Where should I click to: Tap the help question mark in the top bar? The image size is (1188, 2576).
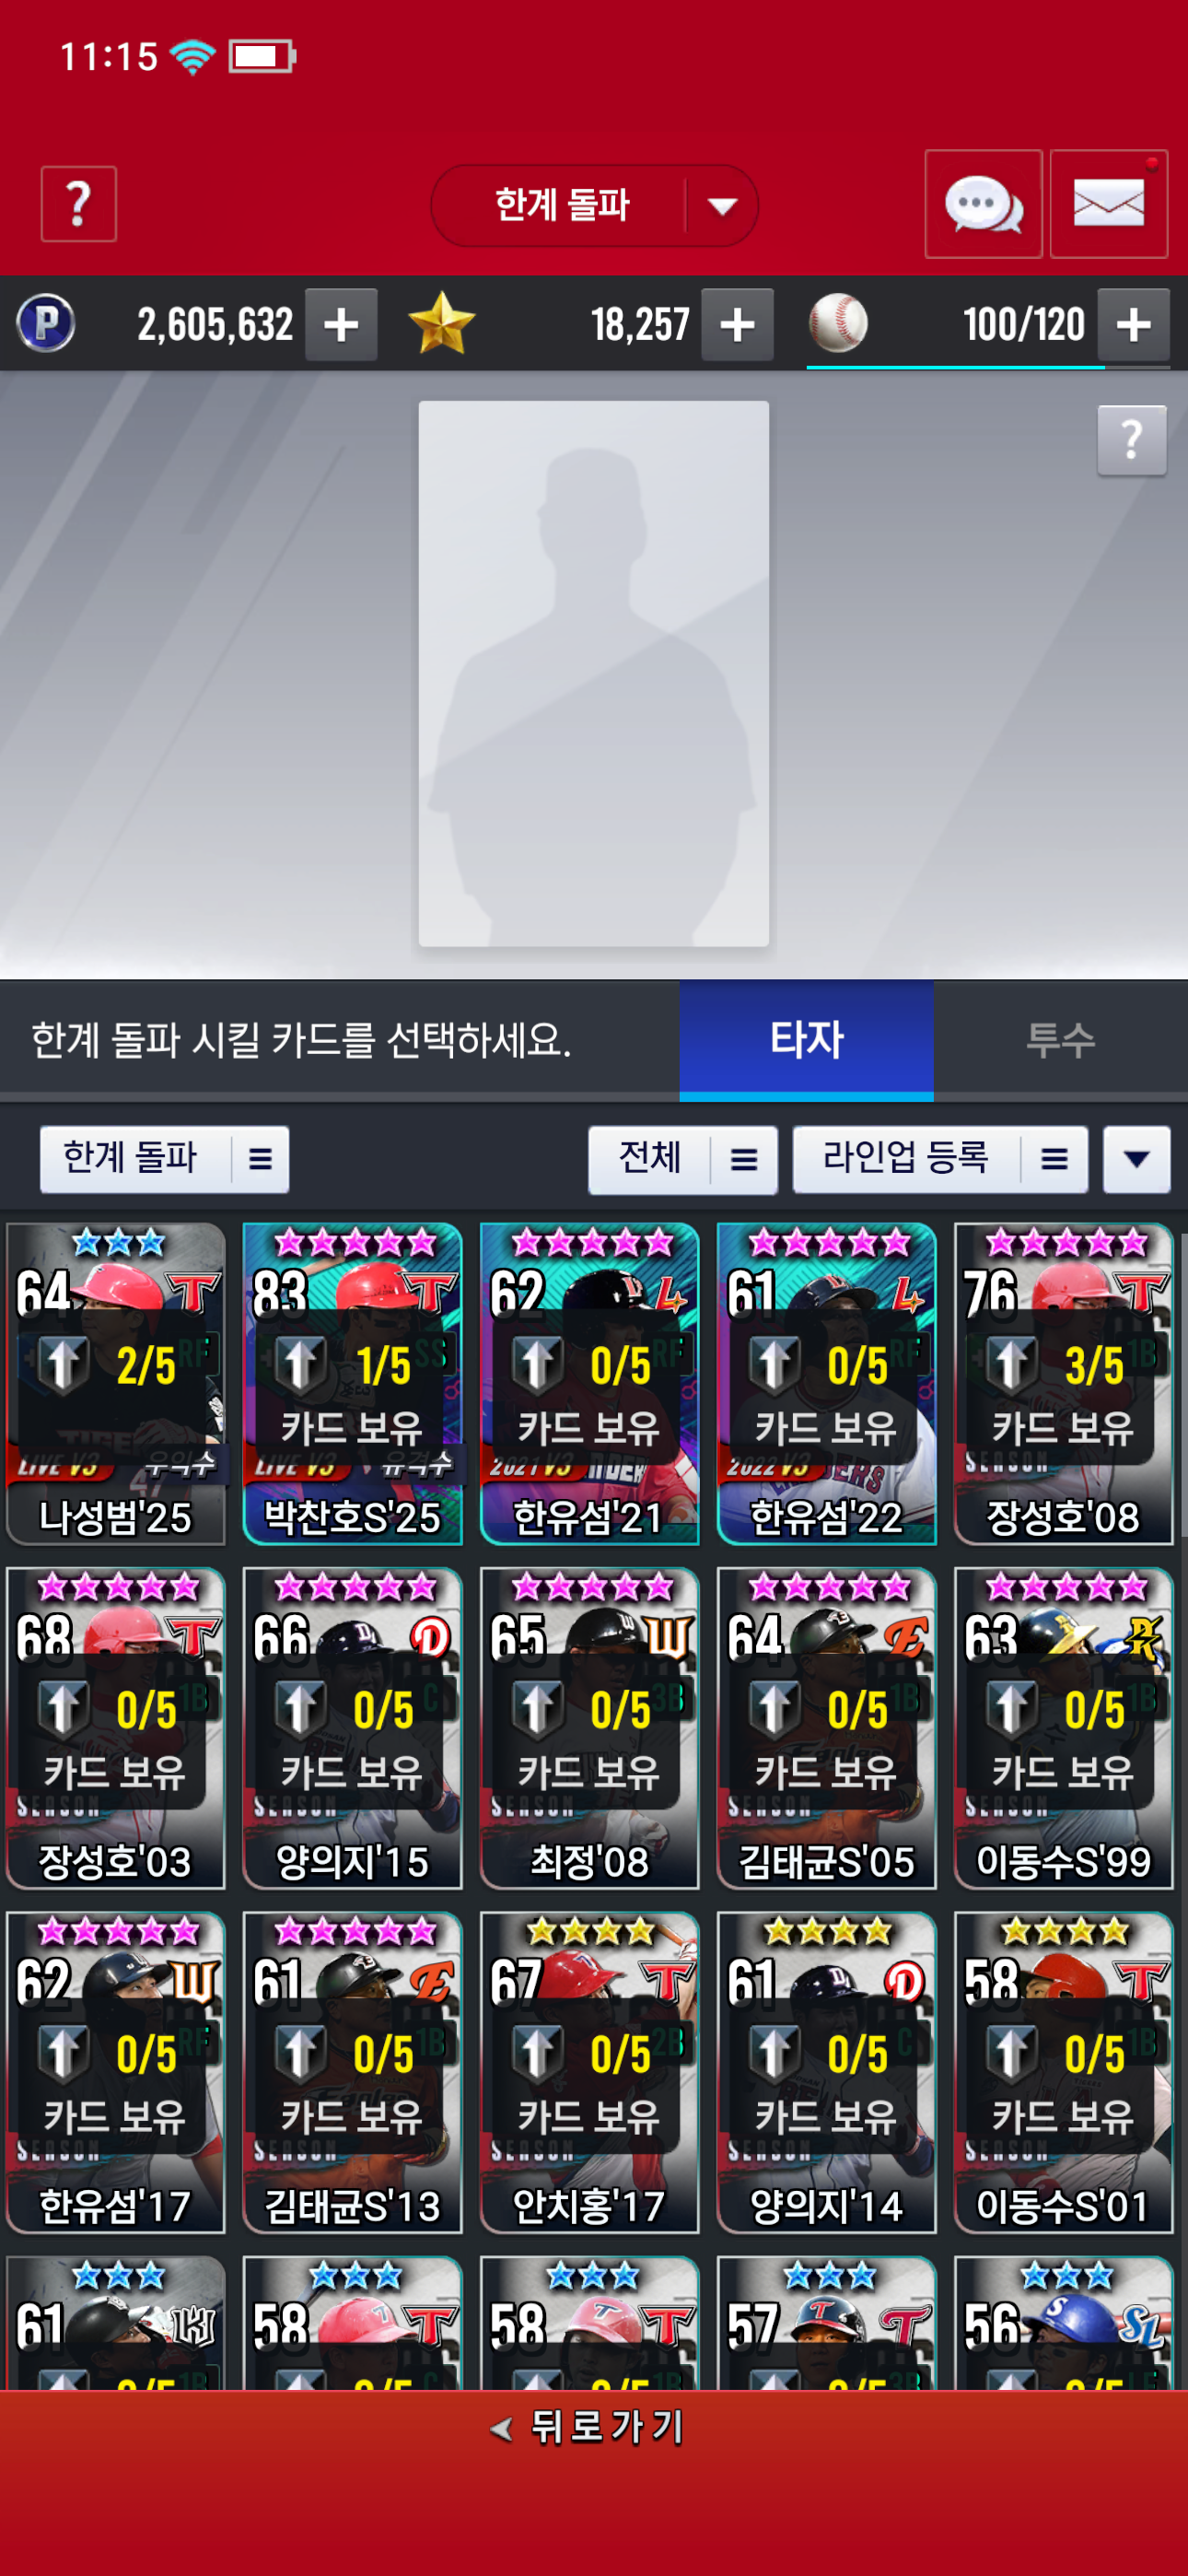pos(78,204)
